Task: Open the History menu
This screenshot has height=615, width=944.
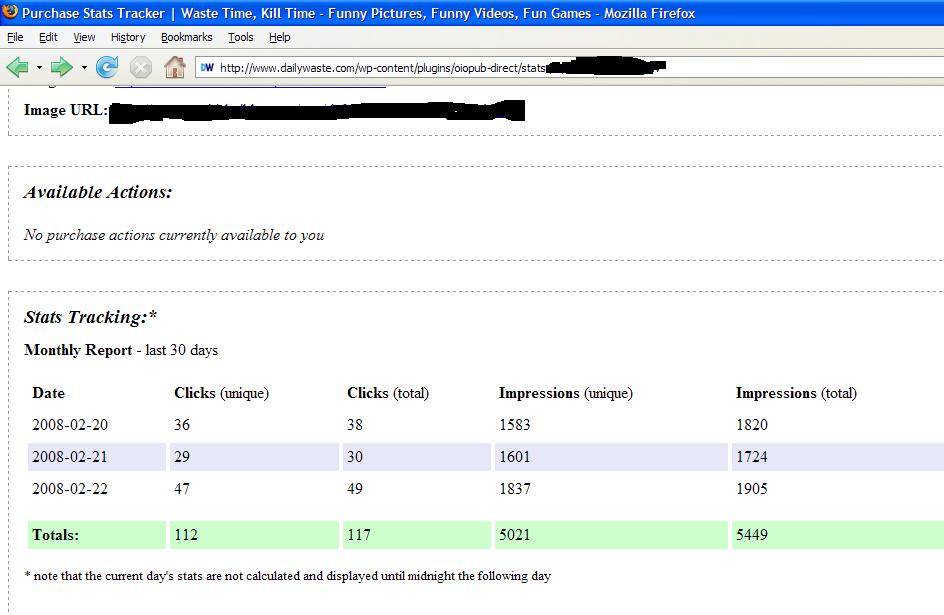Action: click(128, 37)
